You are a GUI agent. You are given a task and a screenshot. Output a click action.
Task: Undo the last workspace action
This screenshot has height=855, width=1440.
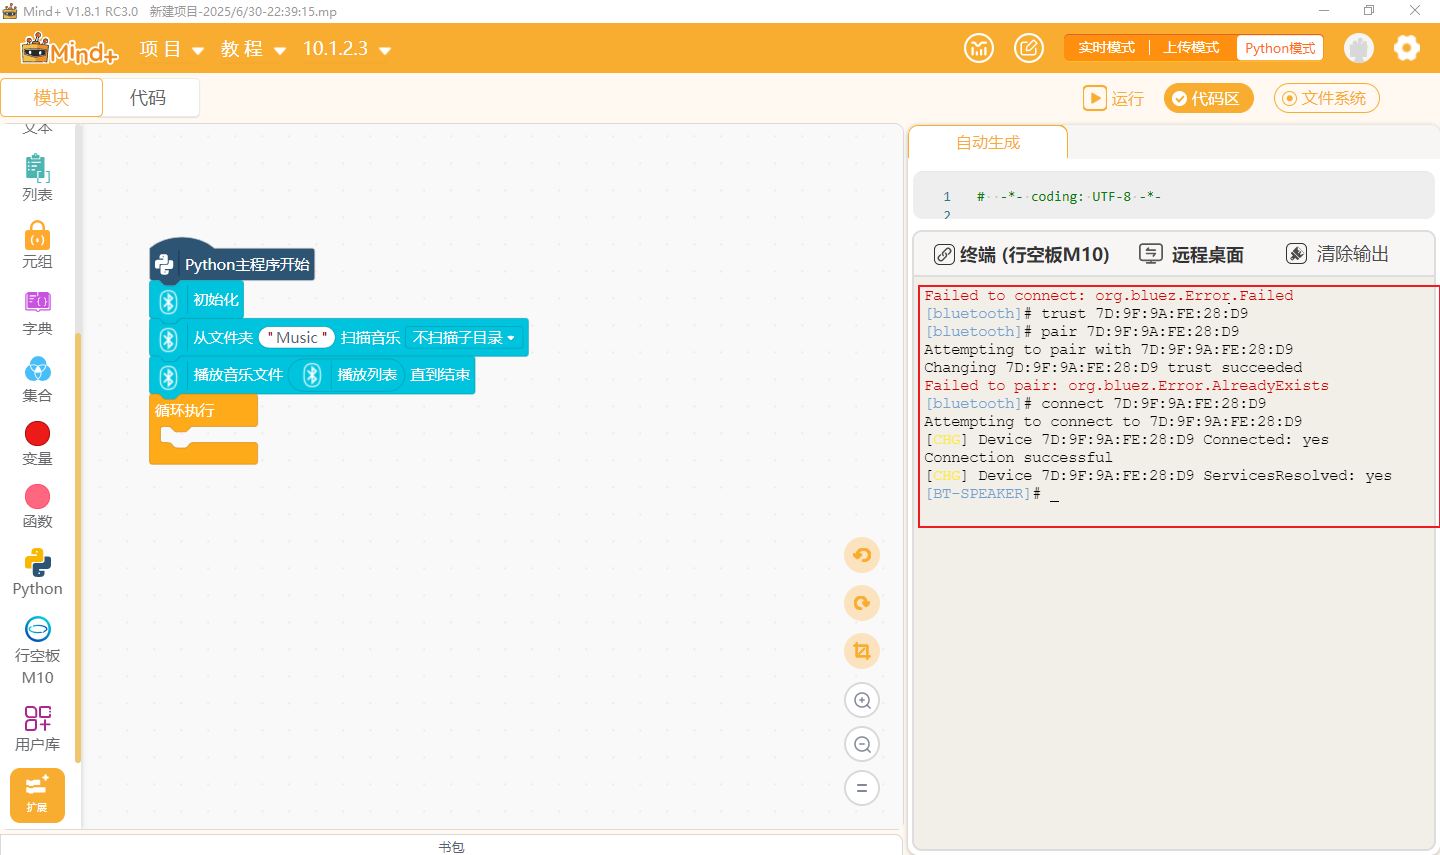click(x=862, y=555)
